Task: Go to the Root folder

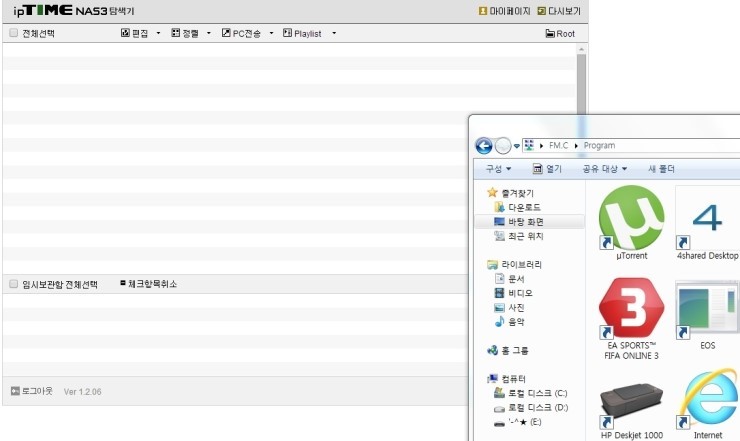Action: [x=560, y=34]
